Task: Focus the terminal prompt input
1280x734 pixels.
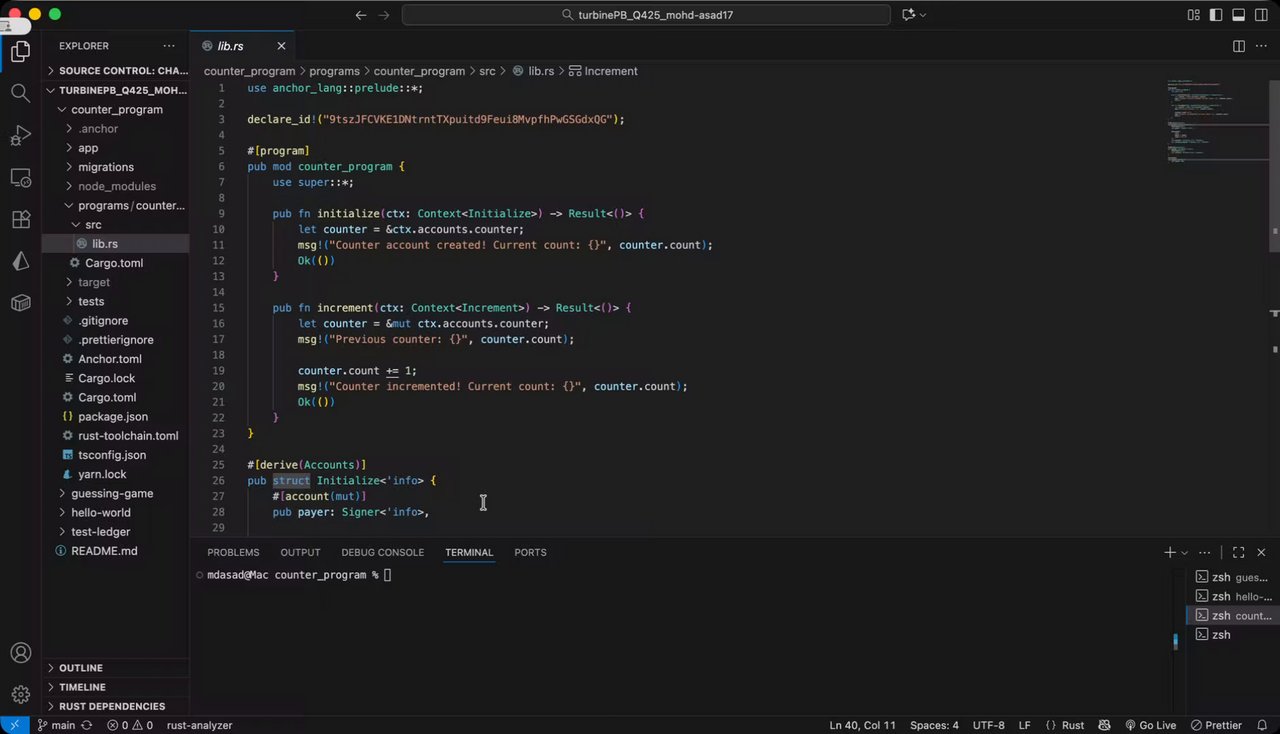Action: coord(388,575)
